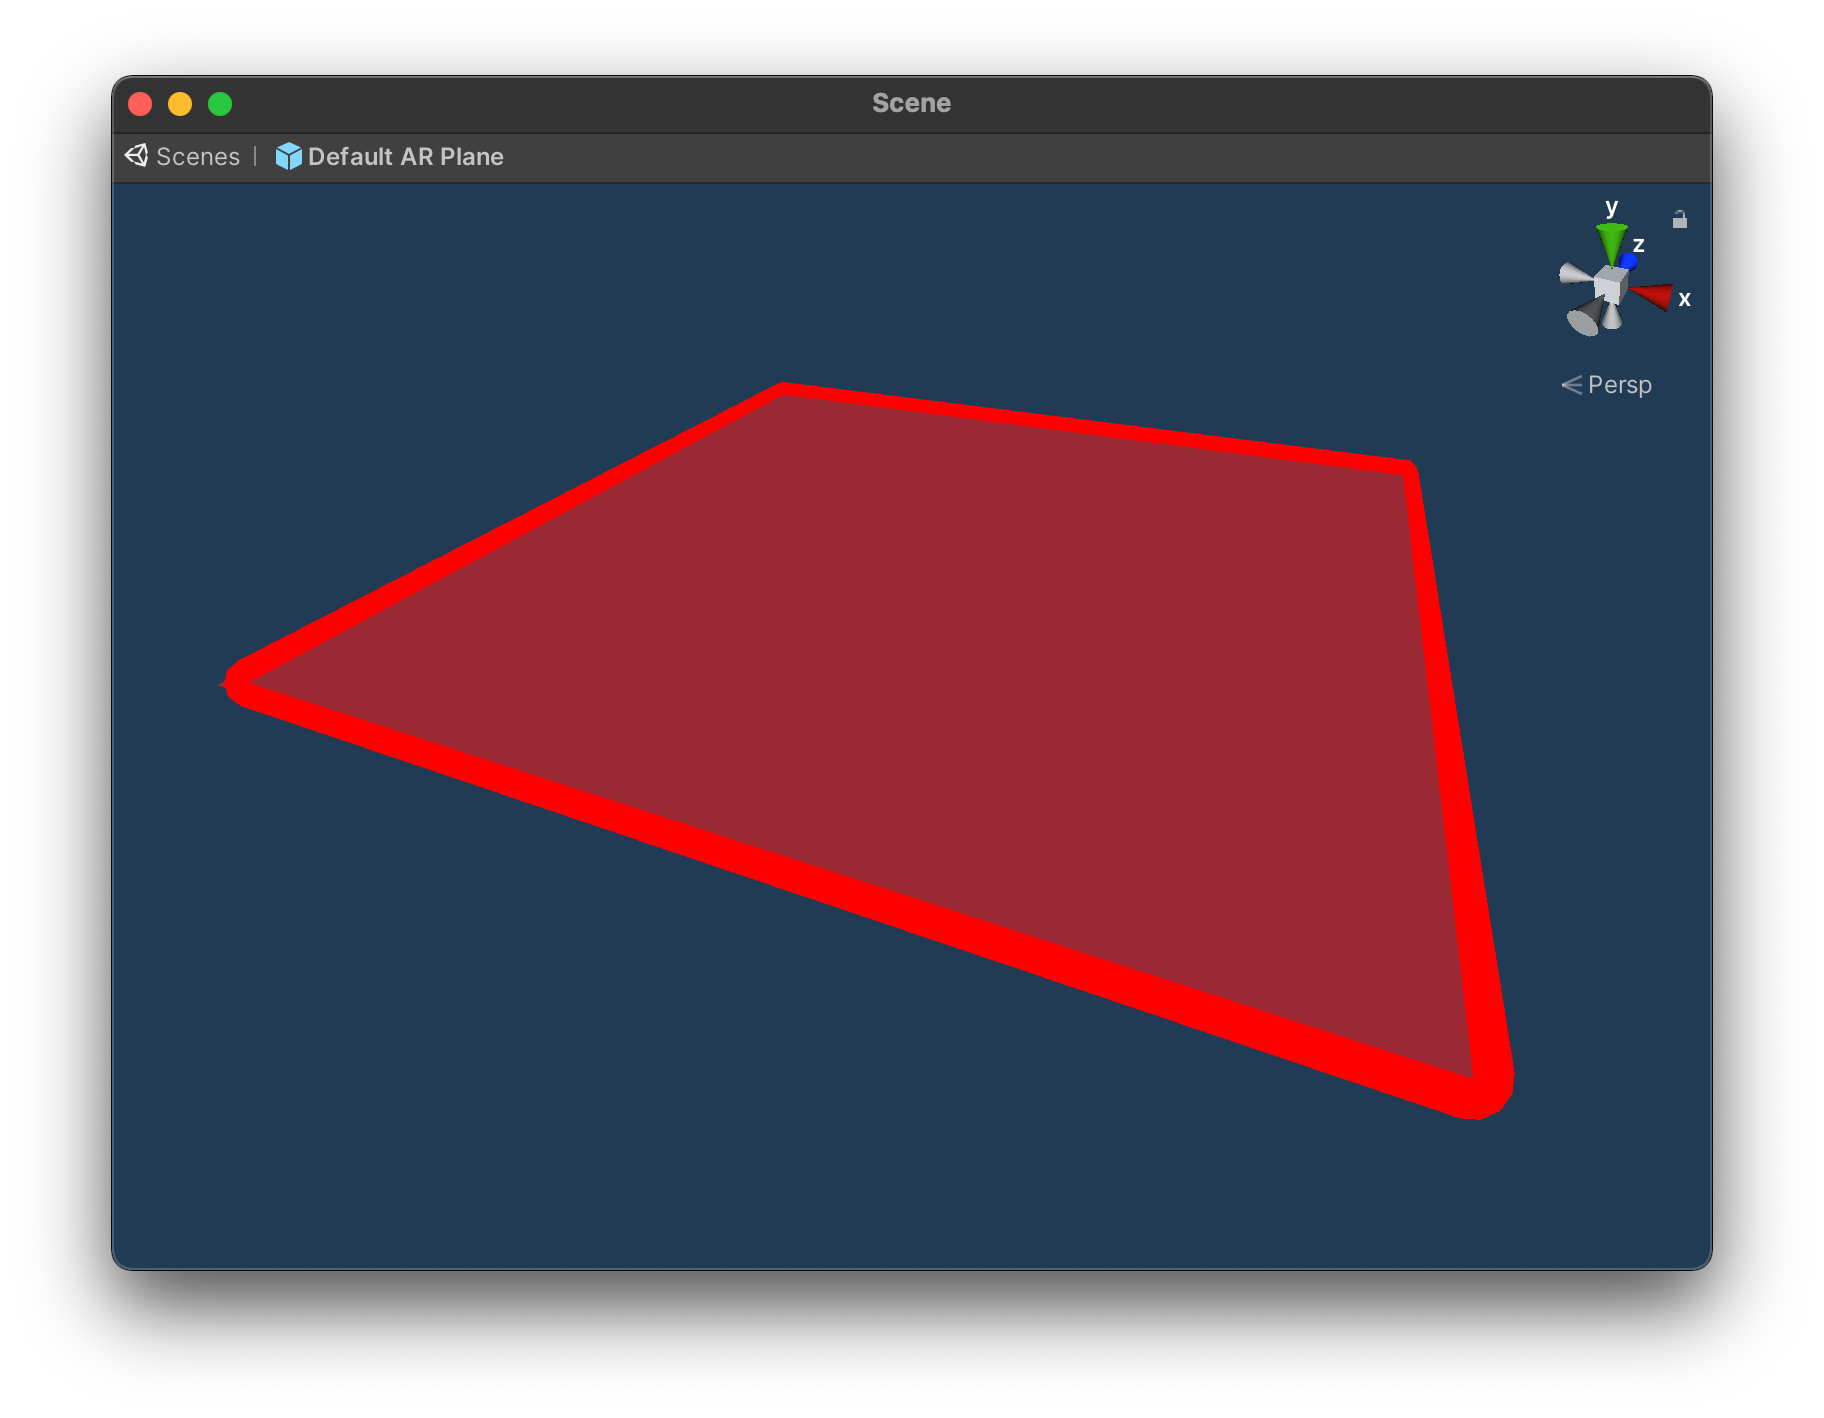Screen dimensions: 1824x1418
Task: Click the green Y axis cone on gizmo
Action: click(1610, 243)
